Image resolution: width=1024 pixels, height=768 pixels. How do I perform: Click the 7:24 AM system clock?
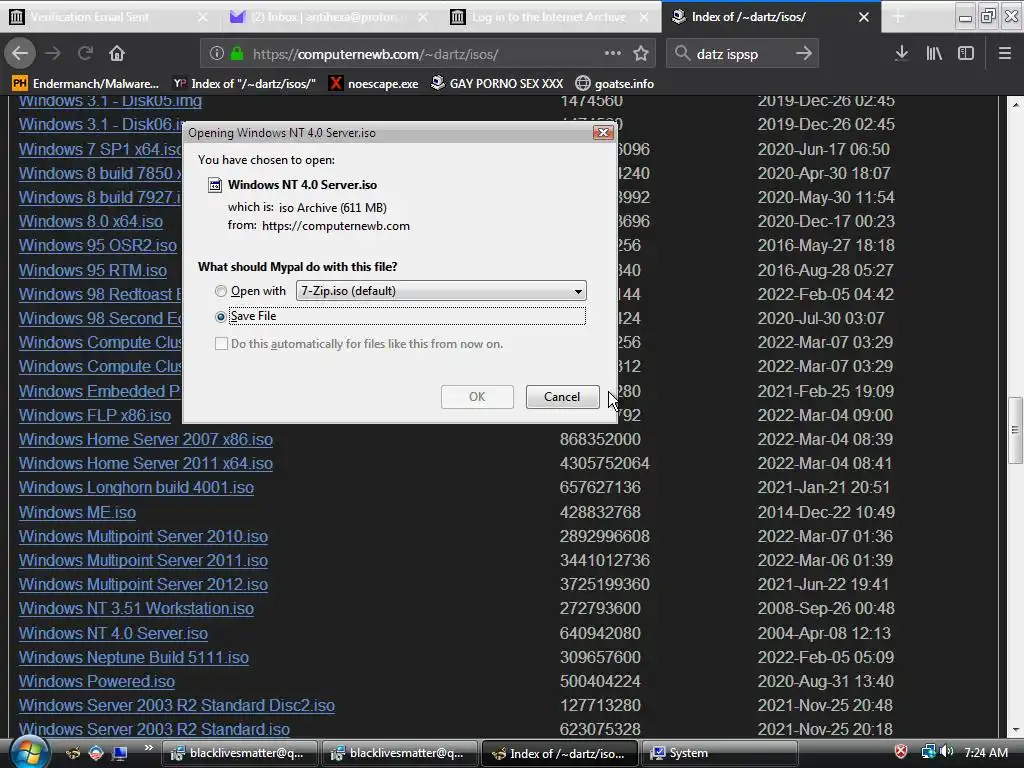pos(985,752)
